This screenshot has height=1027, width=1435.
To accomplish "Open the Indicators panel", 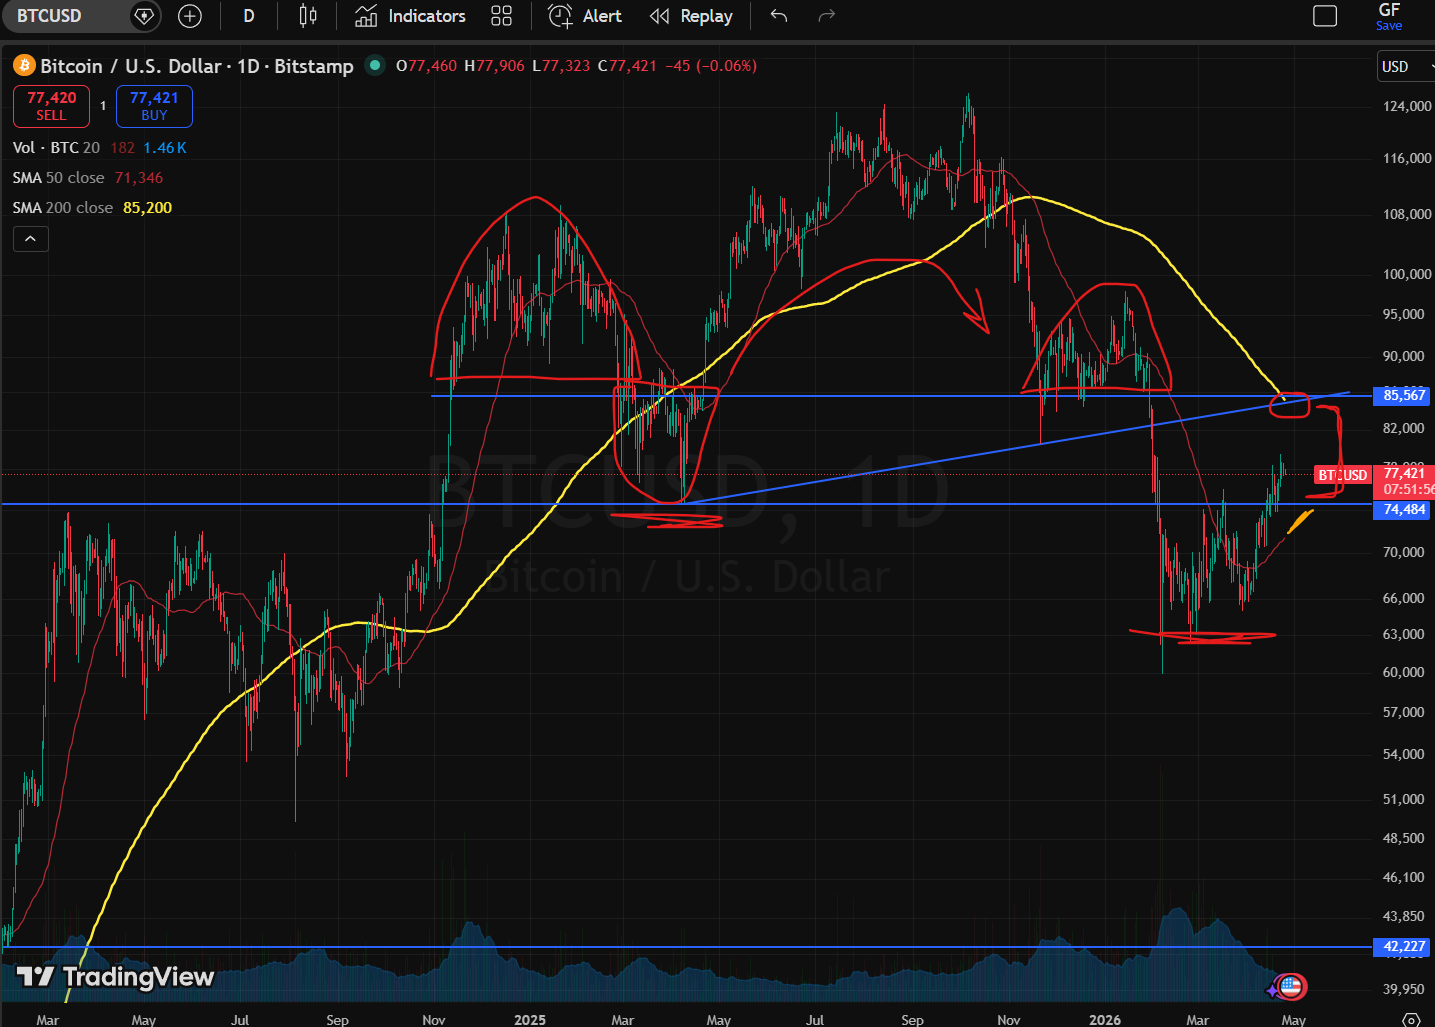I will pos(411,16).
